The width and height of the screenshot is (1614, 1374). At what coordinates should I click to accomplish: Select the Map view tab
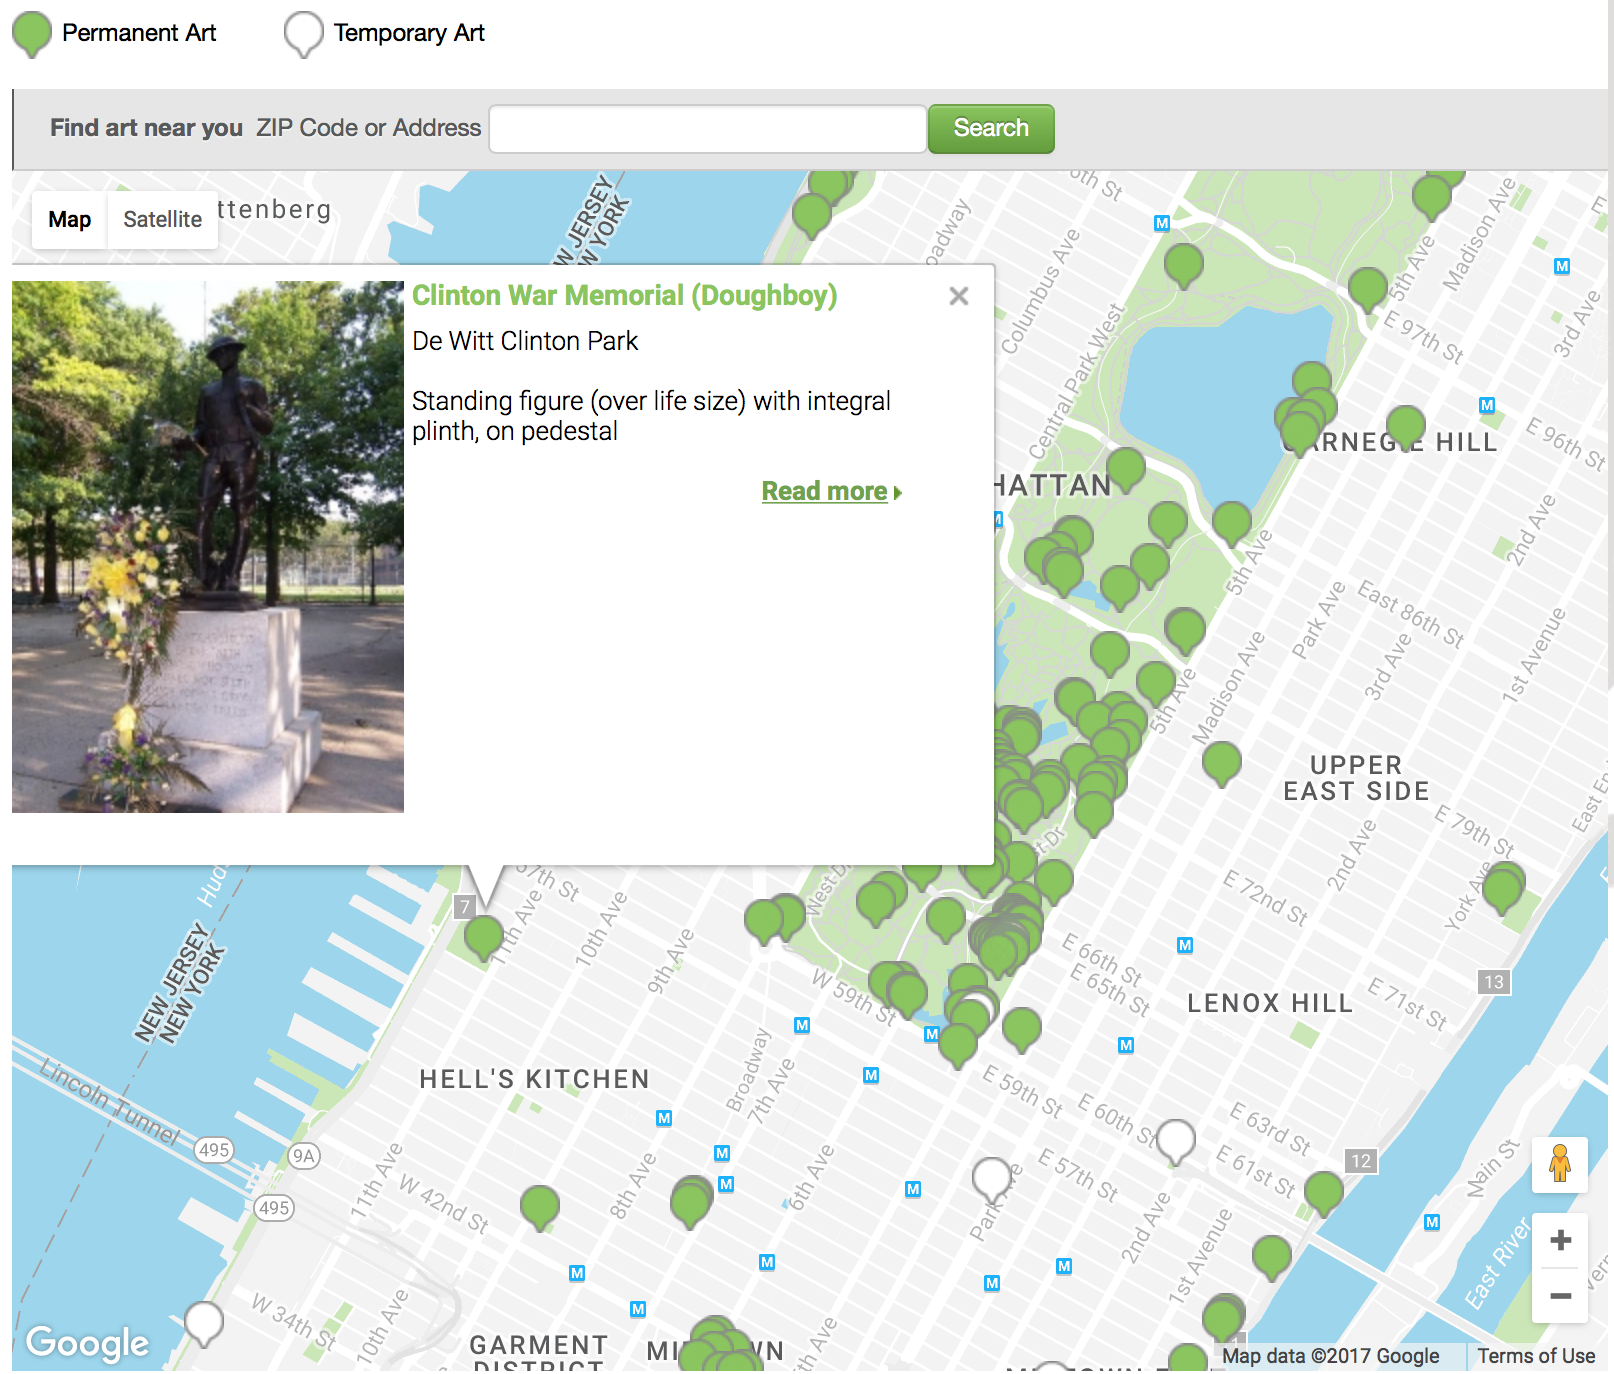[x=70, y=220]
